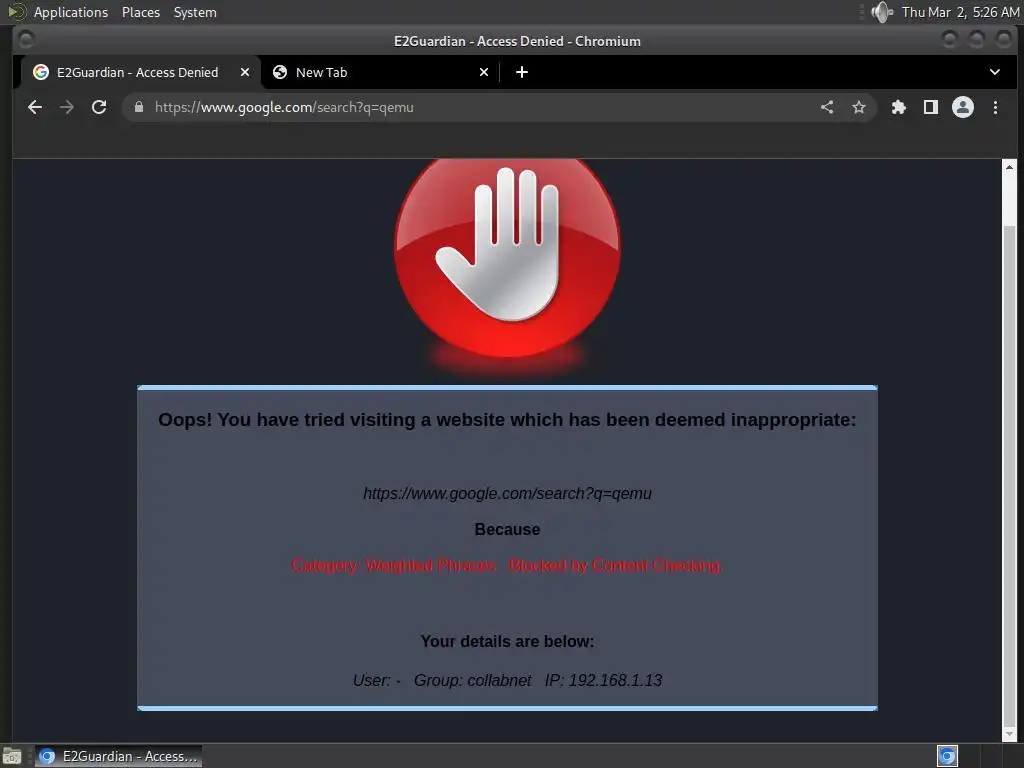Click the forward navigation arrow

pos(67,107)
